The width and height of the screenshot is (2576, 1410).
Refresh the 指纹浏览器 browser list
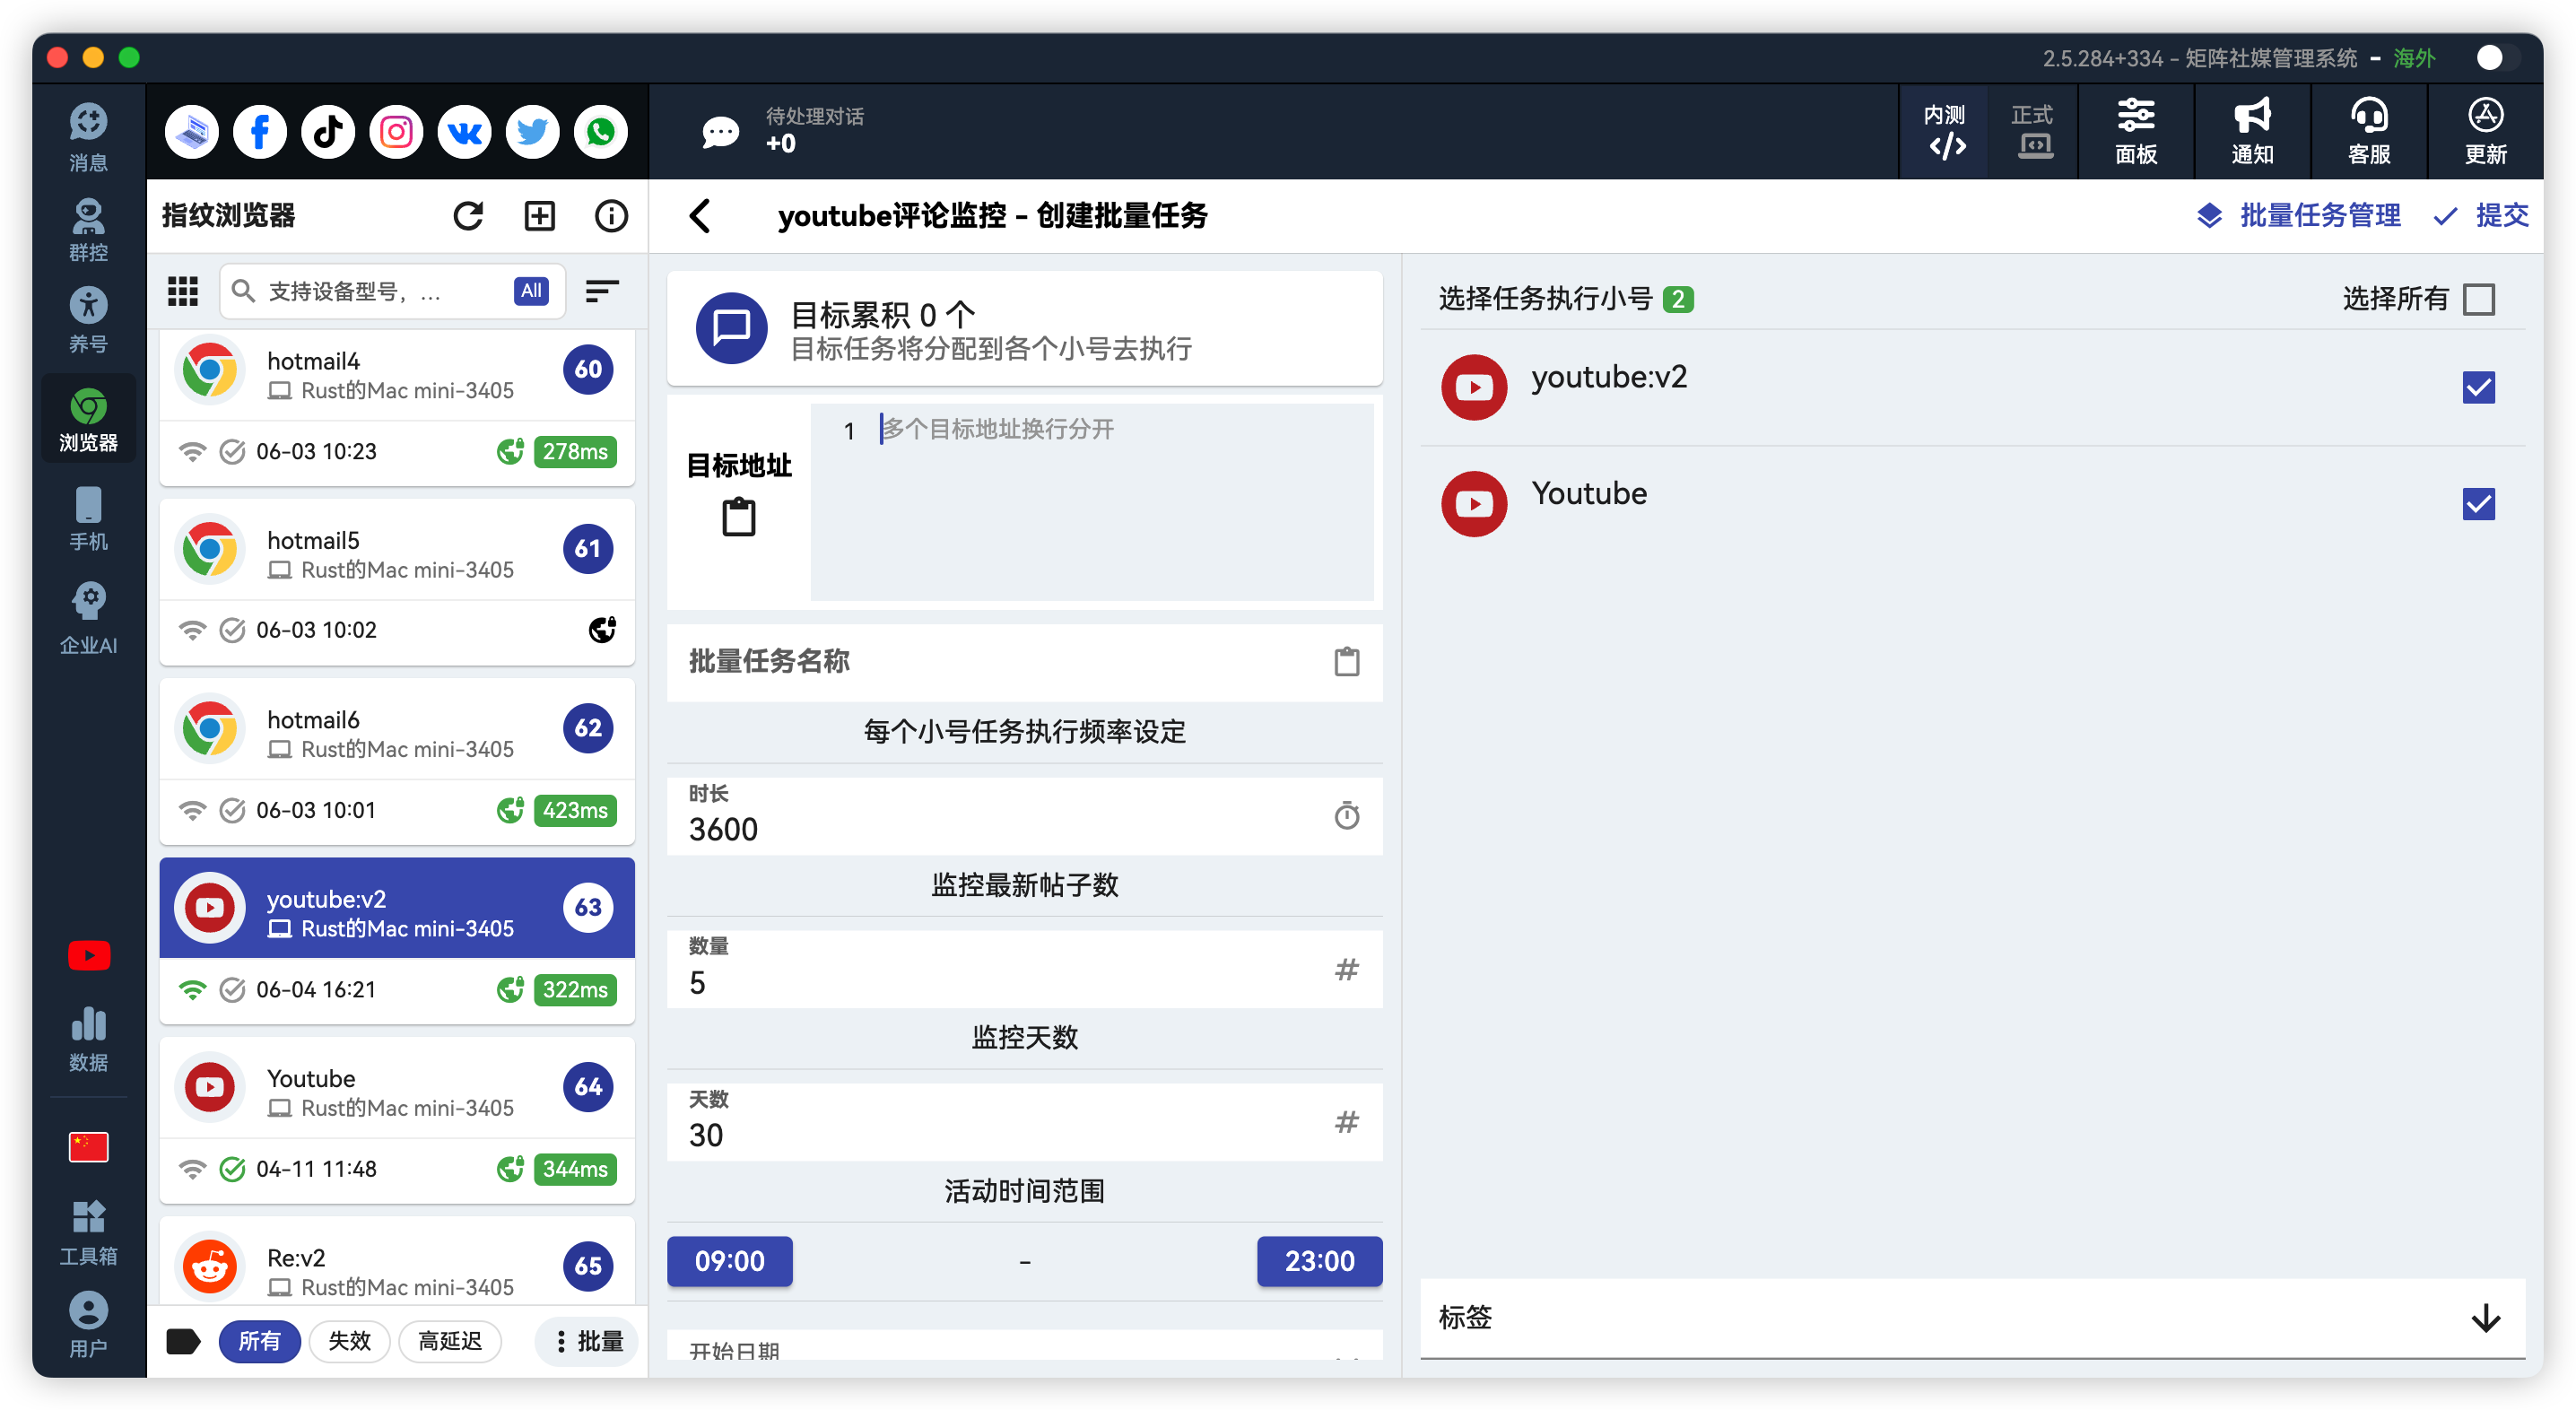click(x=468, y=215)
